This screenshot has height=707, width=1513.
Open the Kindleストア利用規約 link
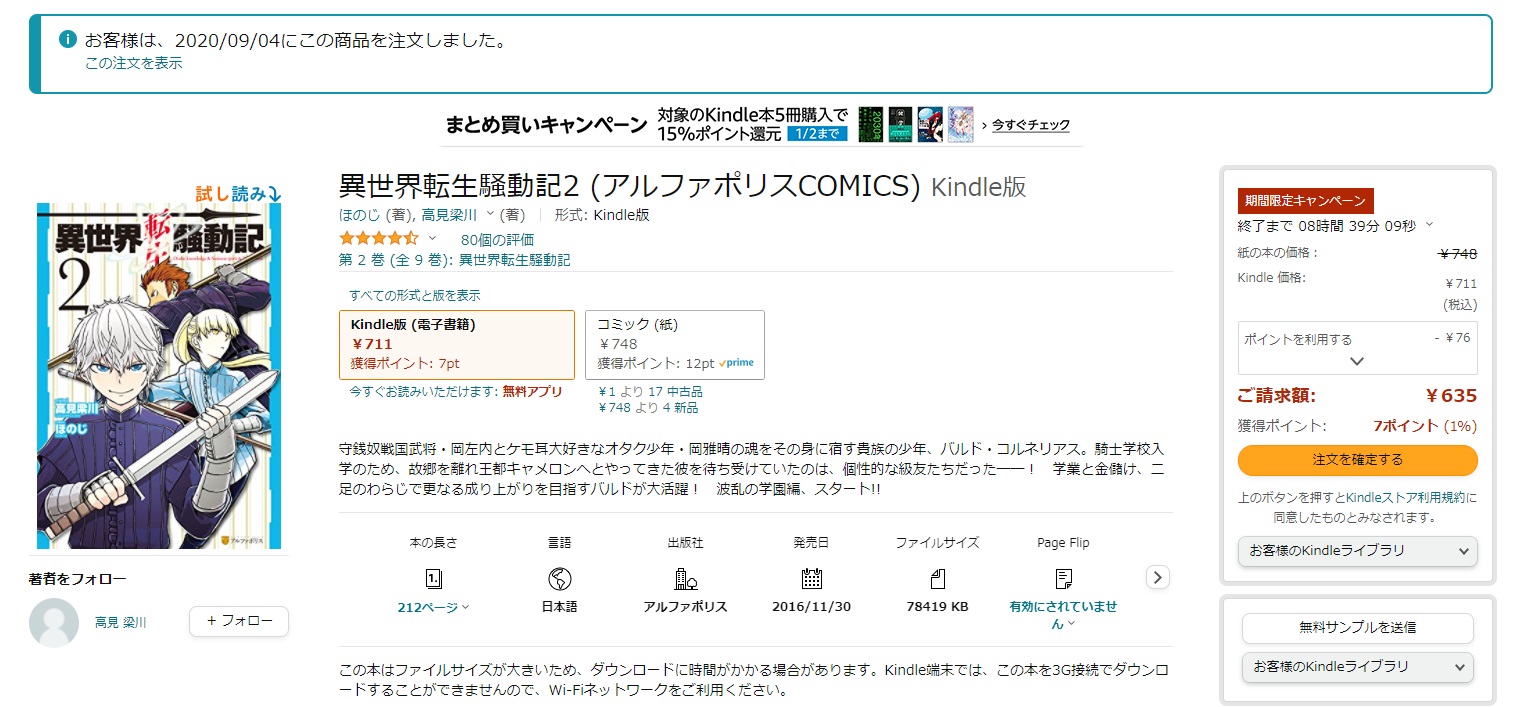(1406, 498)
